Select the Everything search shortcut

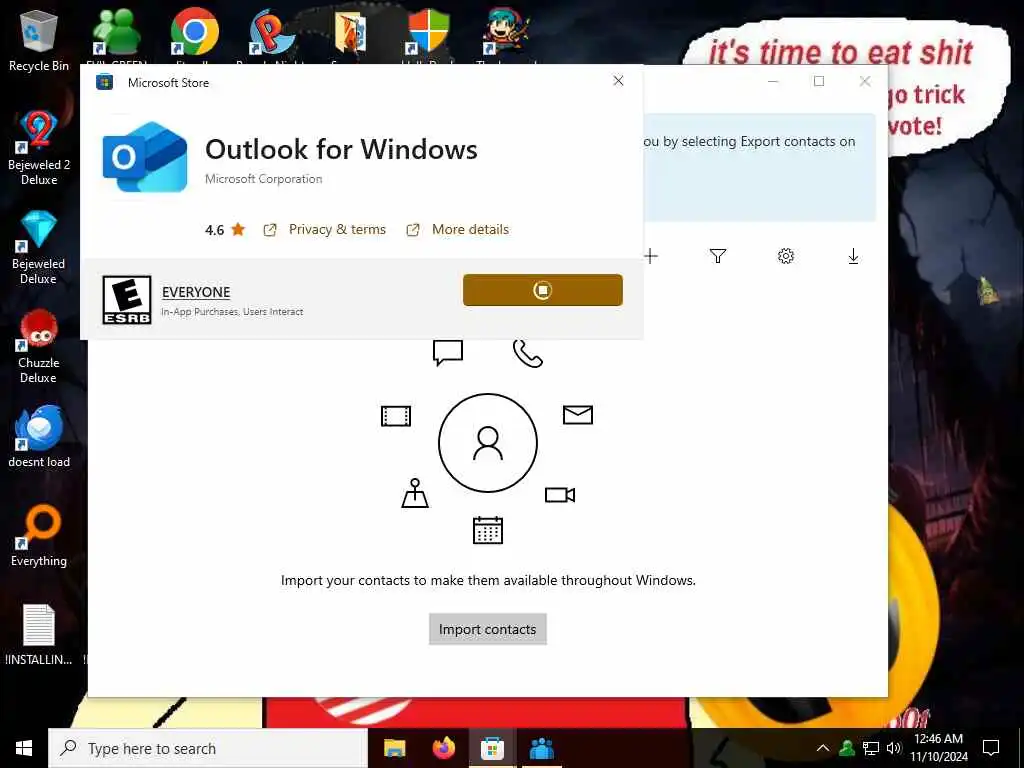pos(39,536)
